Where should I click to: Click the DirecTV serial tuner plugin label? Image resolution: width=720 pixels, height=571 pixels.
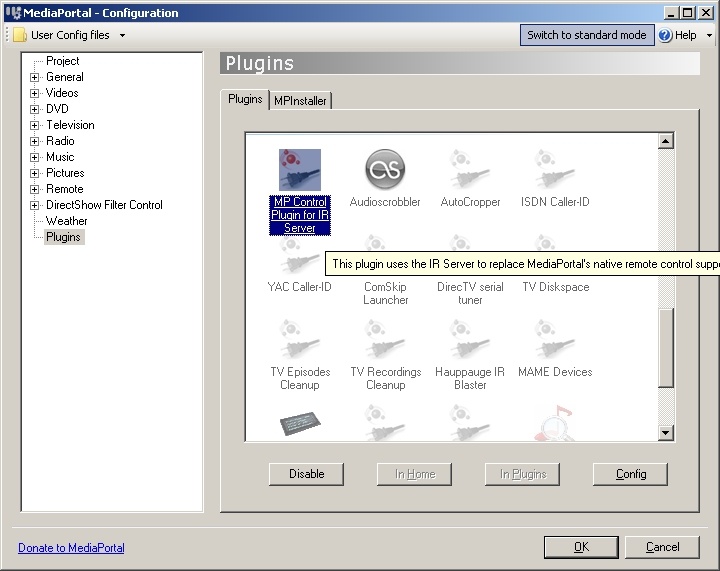(470, 293)
